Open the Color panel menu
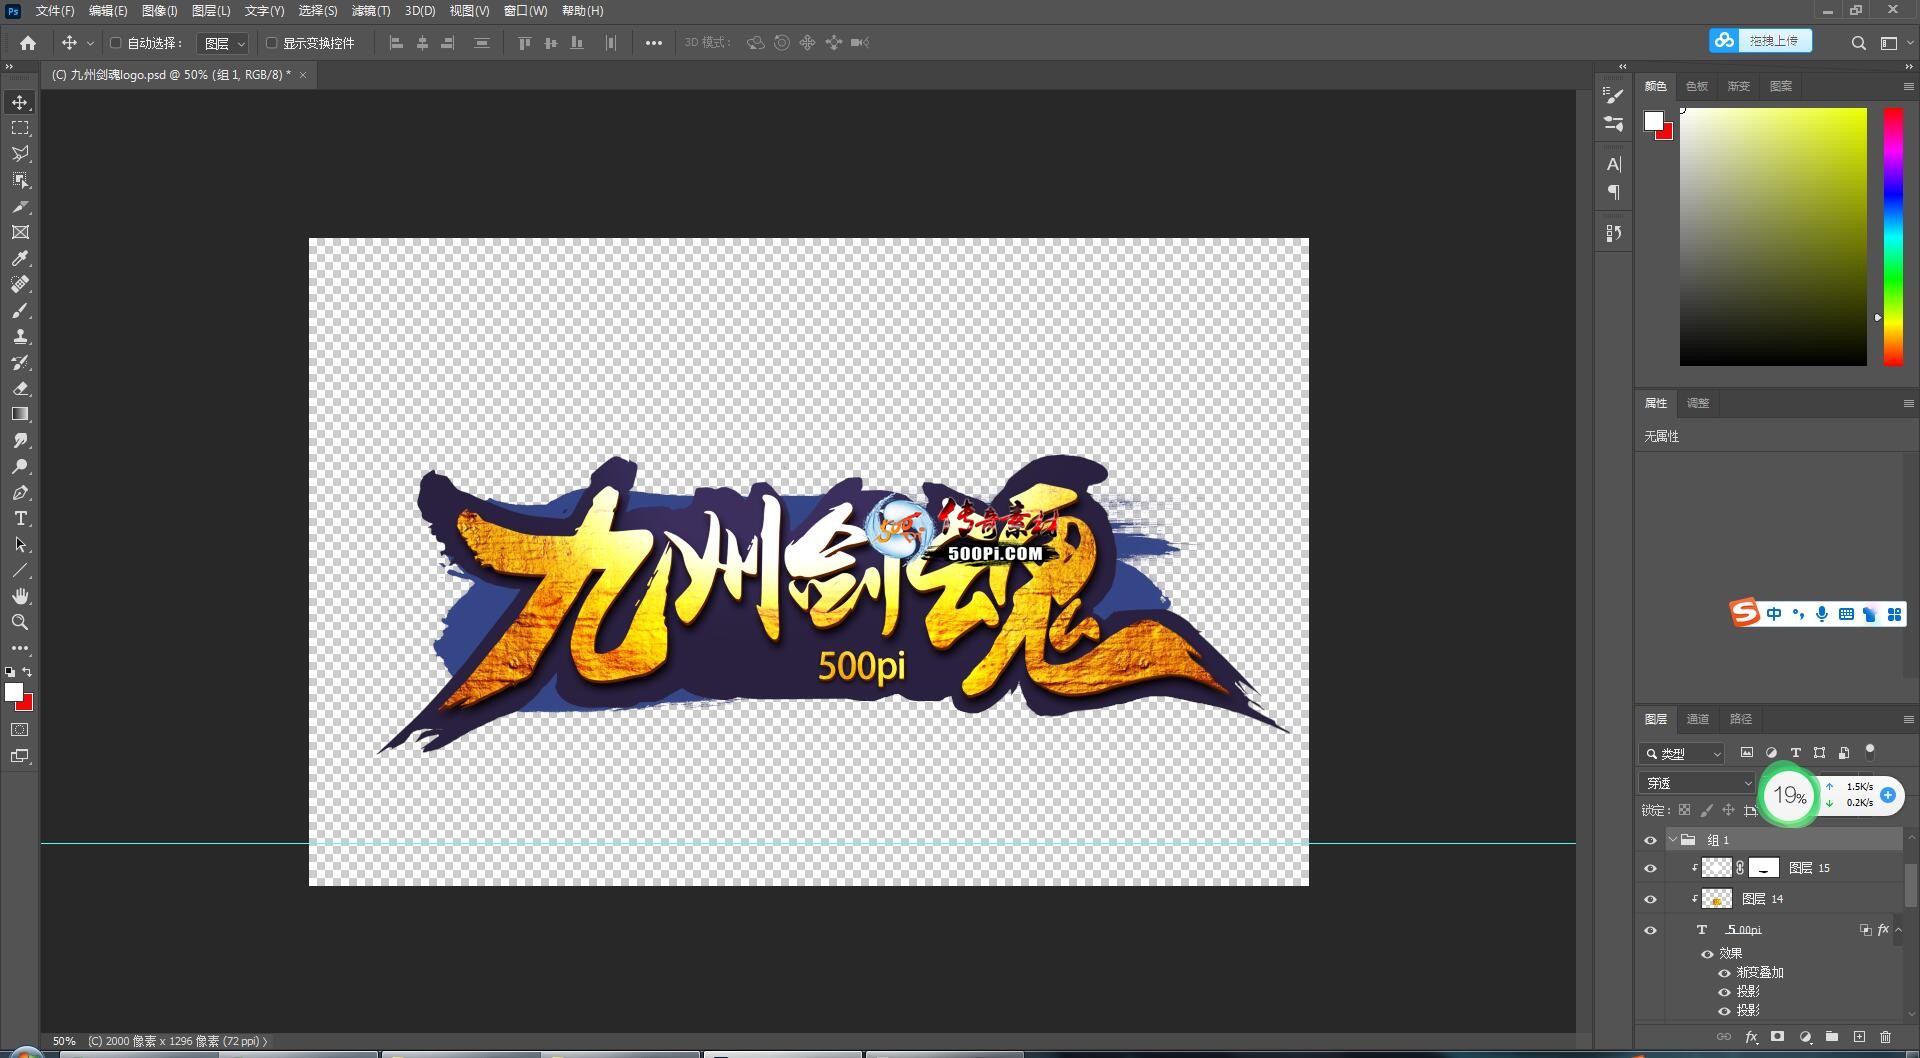 1908,87
